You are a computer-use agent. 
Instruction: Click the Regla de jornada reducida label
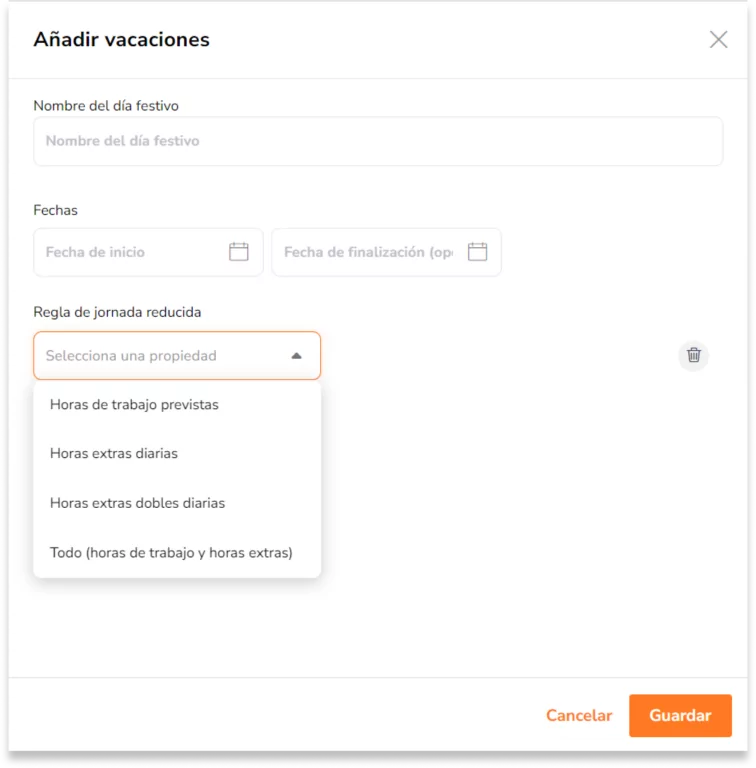point(117,312)
